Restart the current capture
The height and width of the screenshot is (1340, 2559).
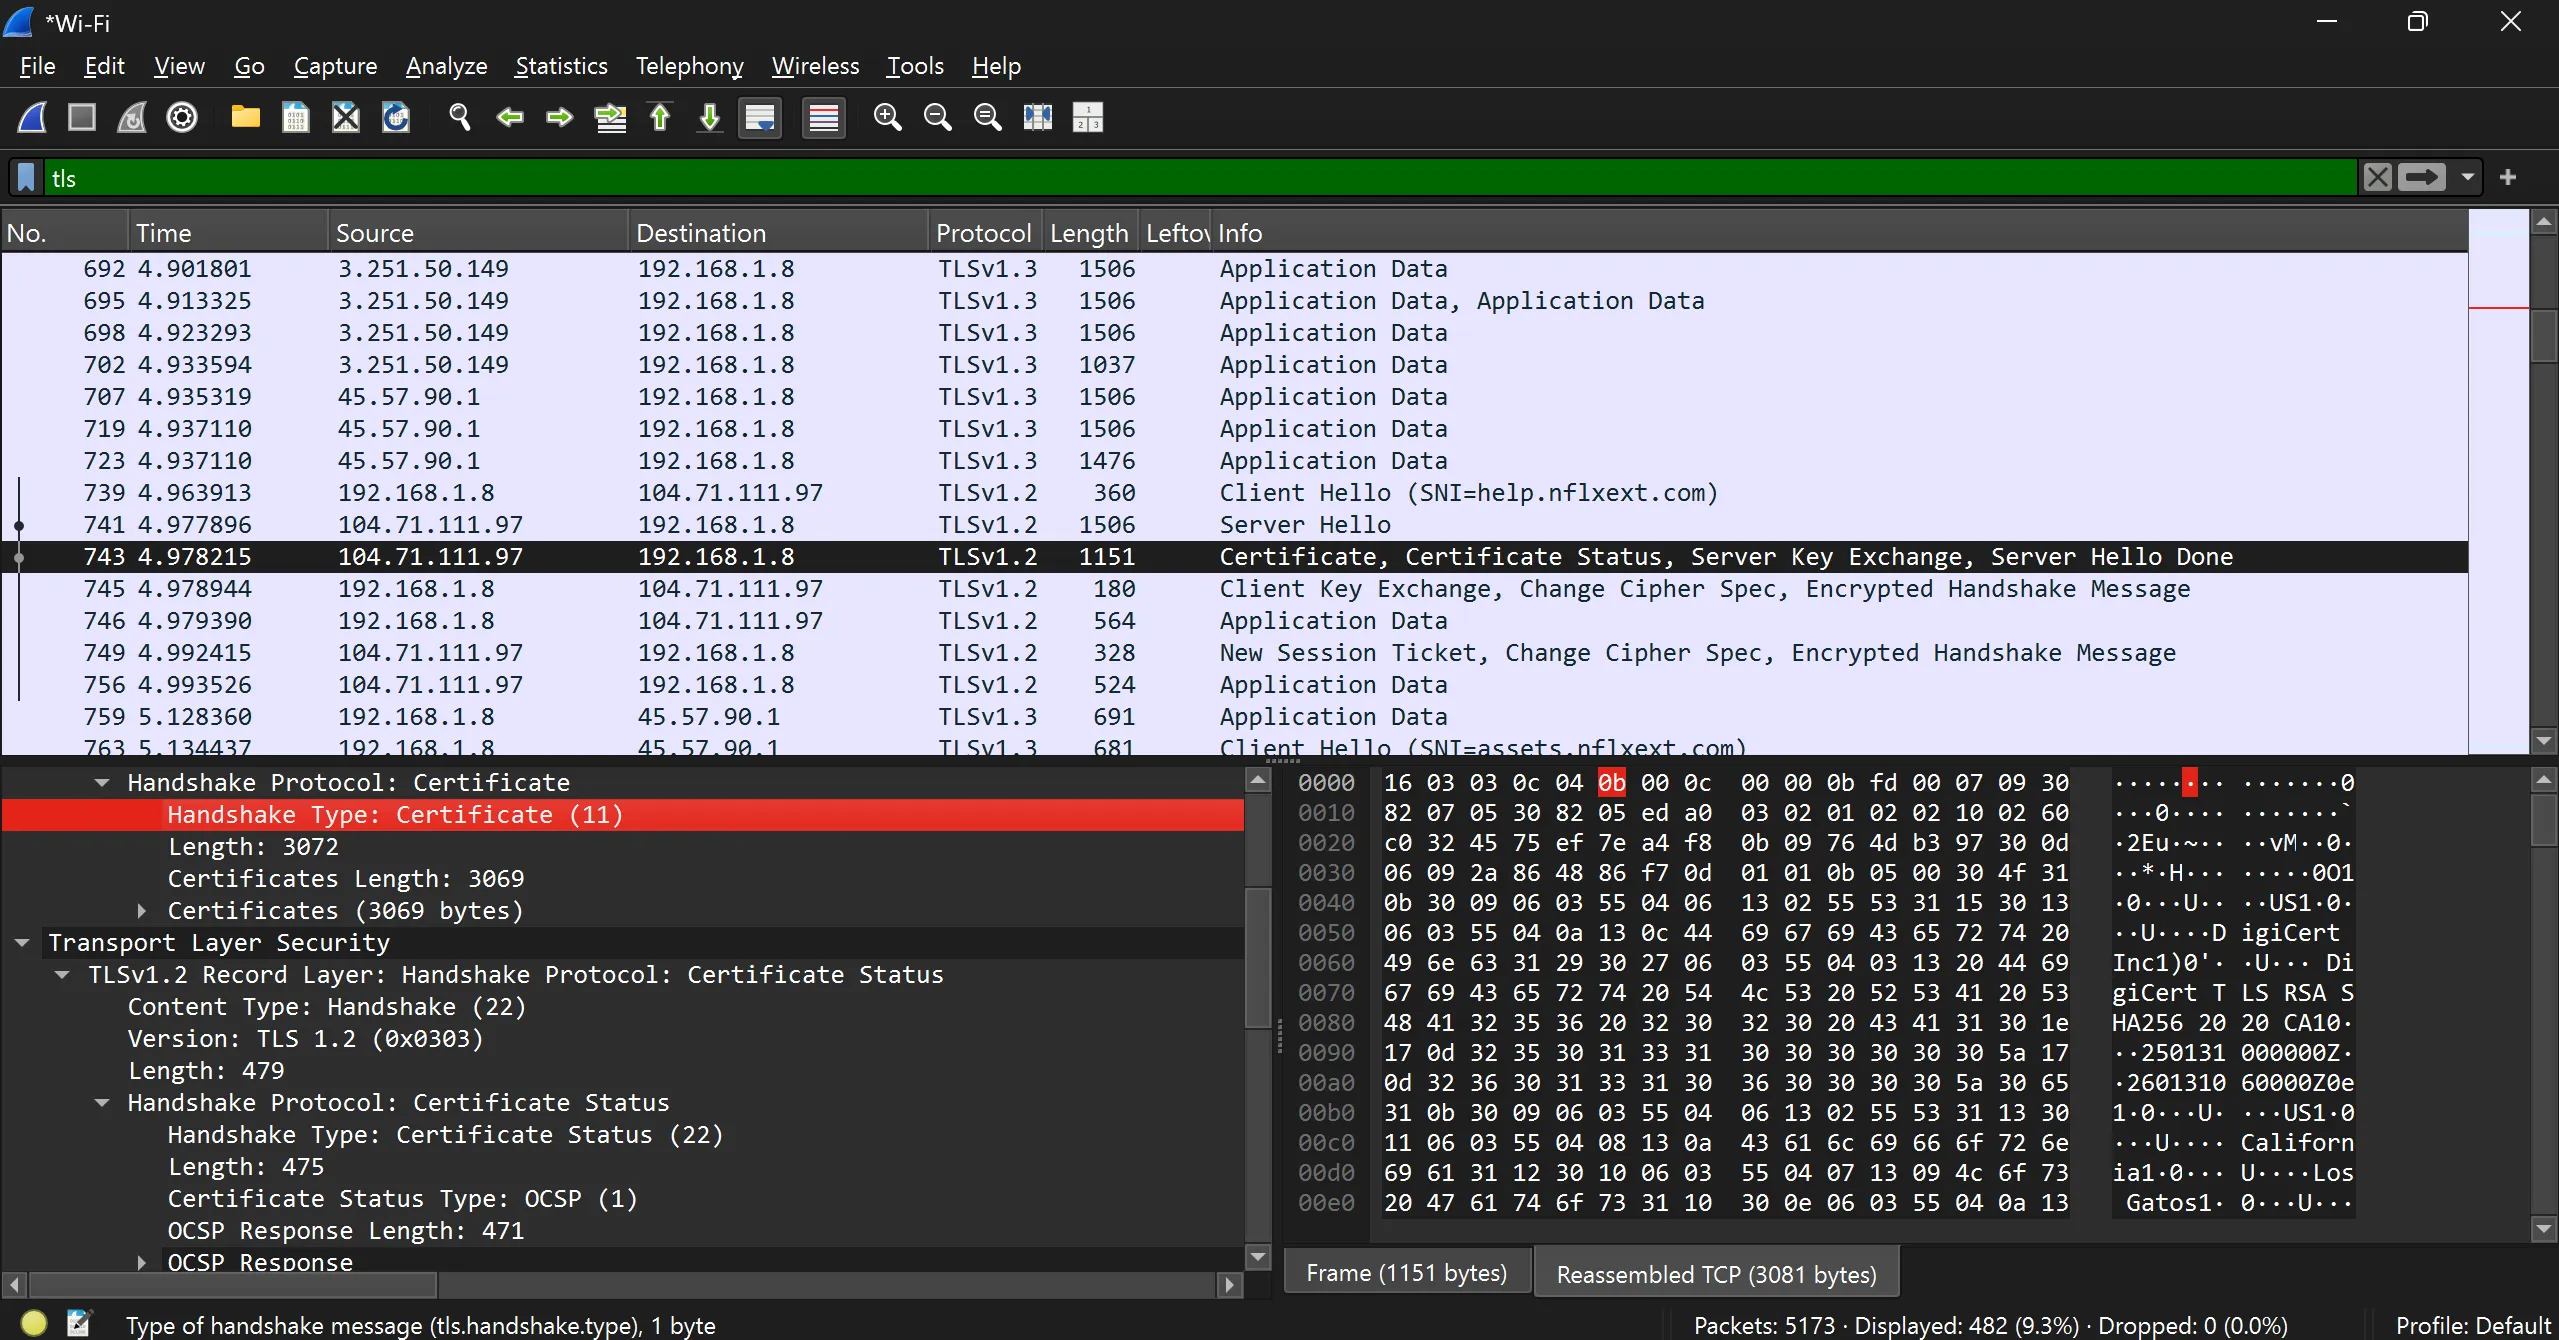[132, 118]
